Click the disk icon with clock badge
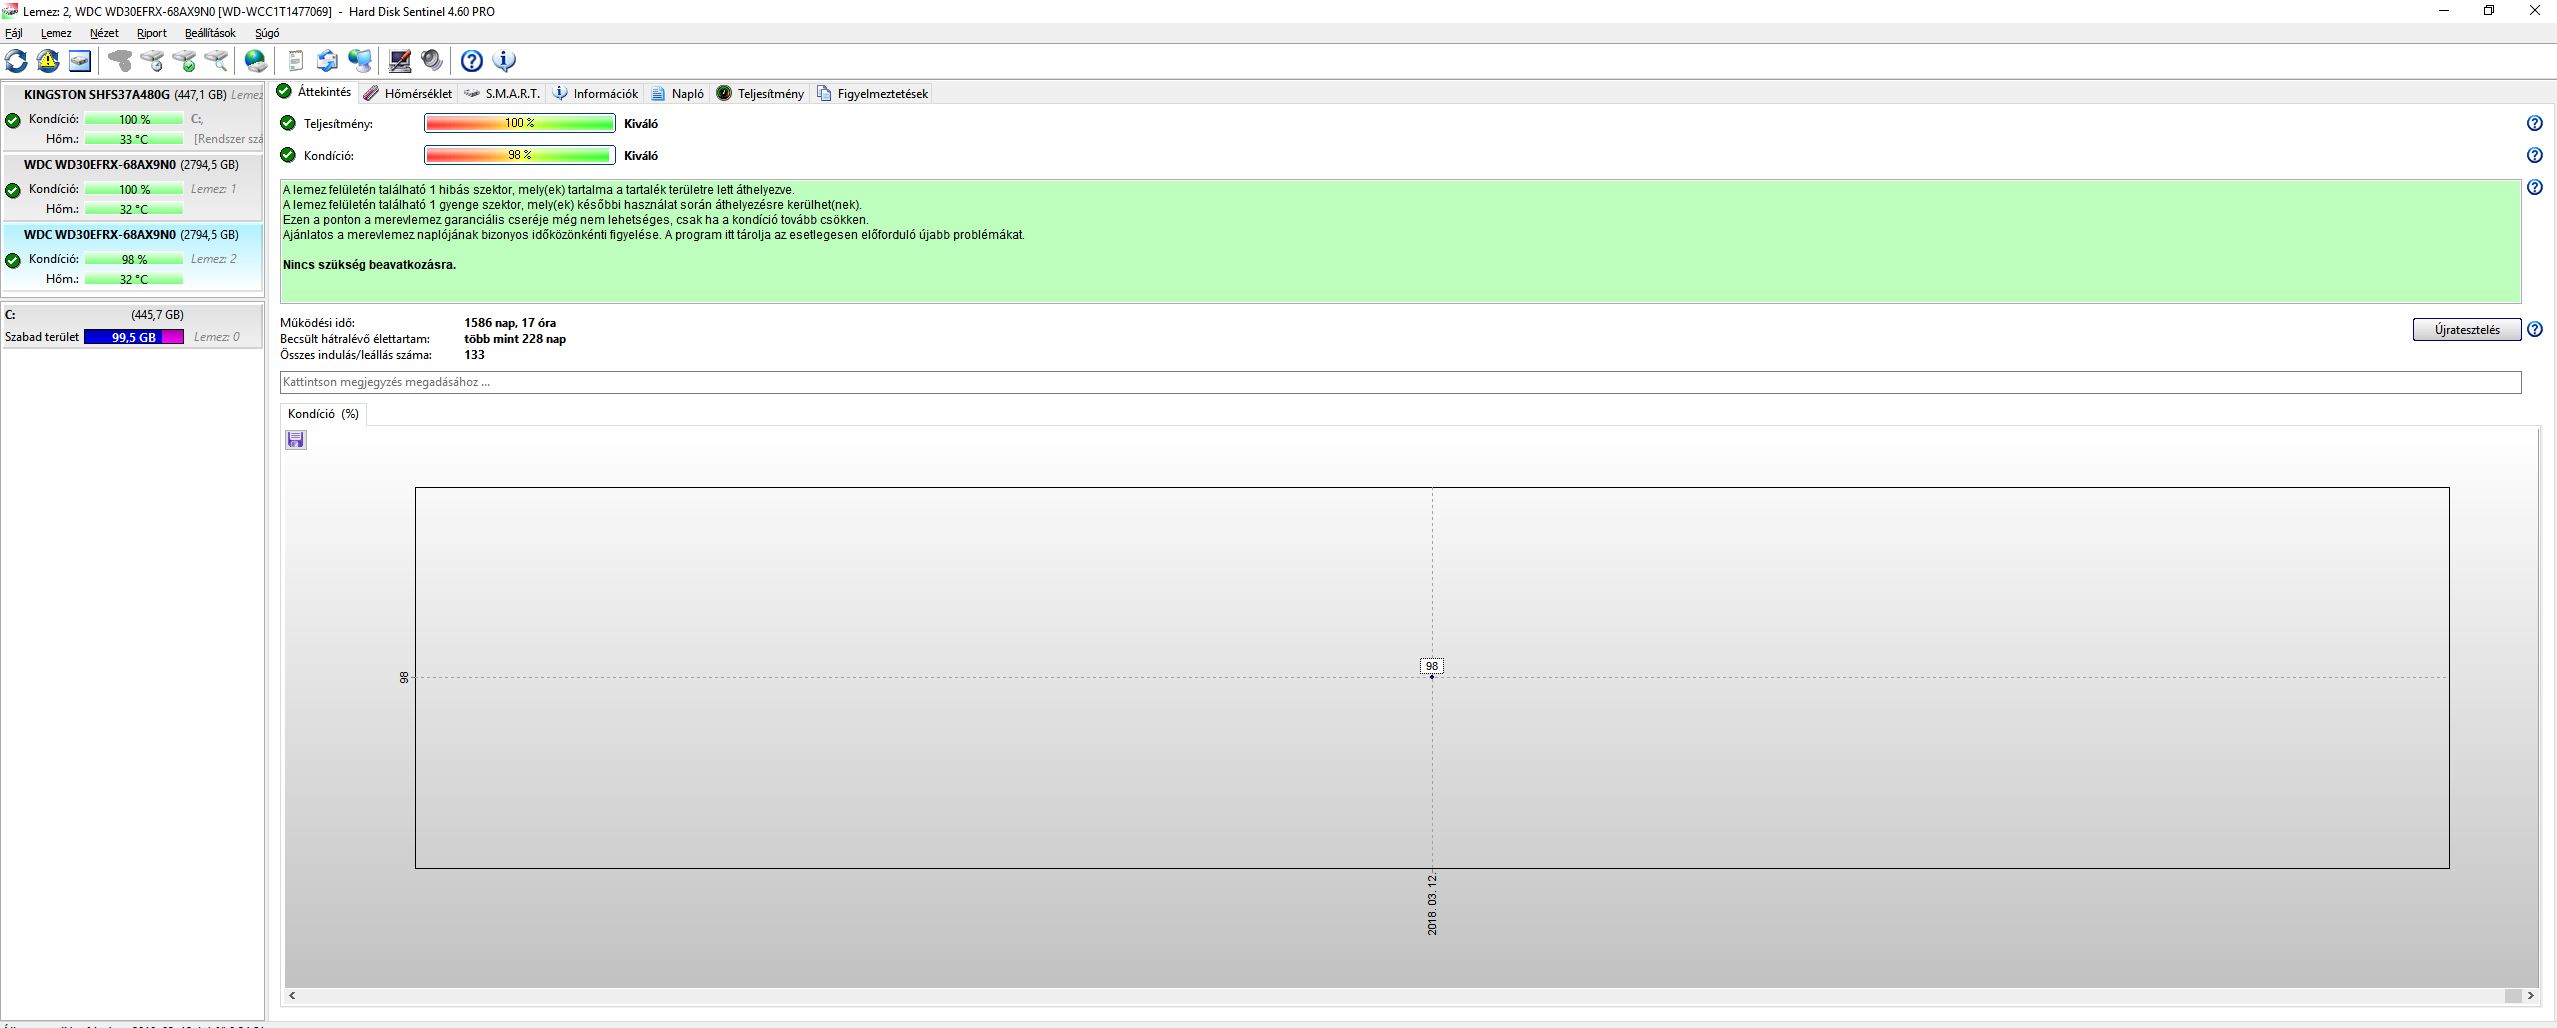The height and width of the screenshot is (1028, 2557). pyautogui.click(x=152, y=61)
